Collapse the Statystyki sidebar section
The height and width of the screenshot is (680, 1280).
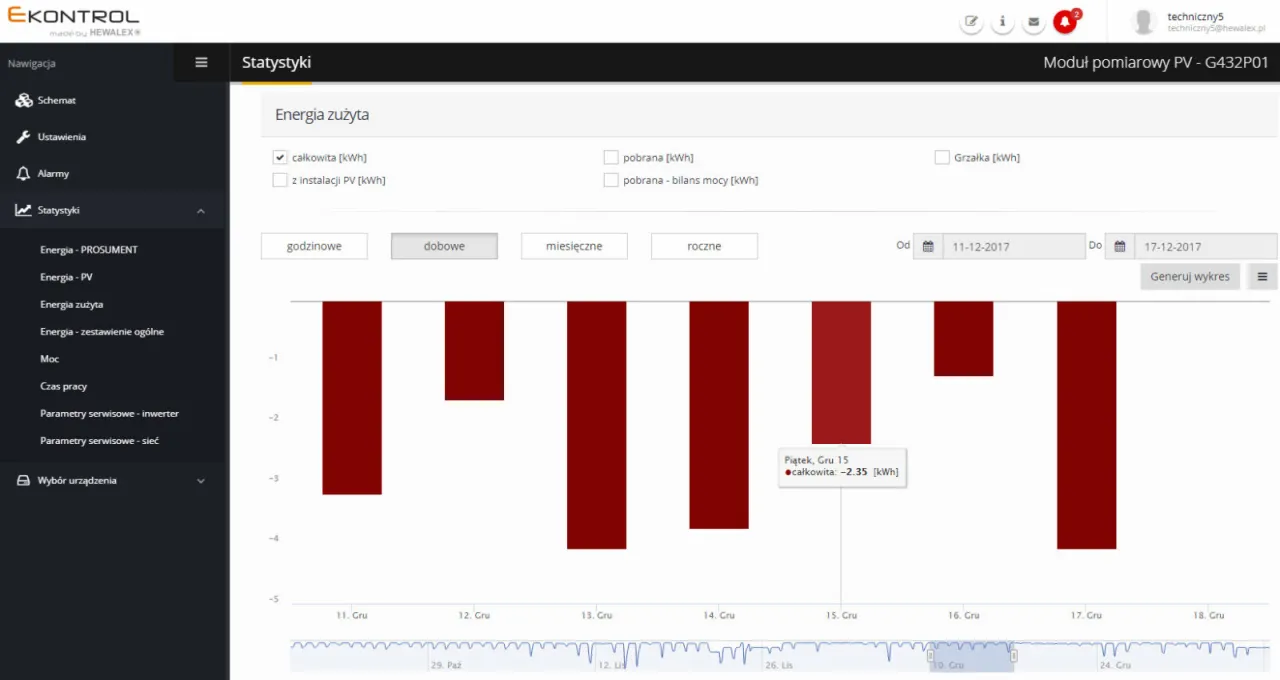coord(200,211)
